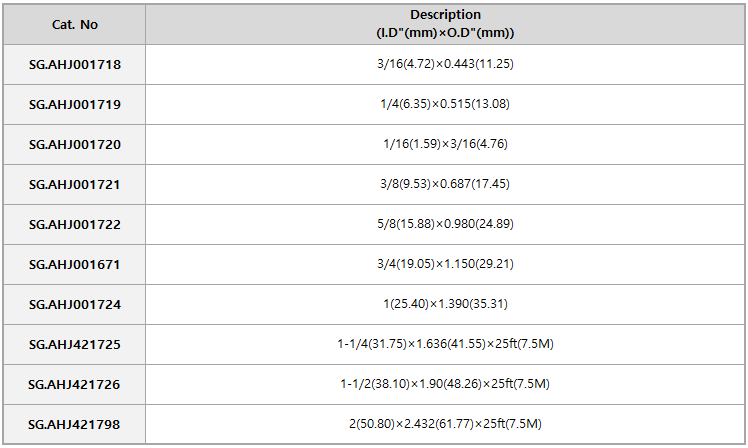Screen dimensions: 748x448
Task: Select catalog number SG.AHJ001724
Action: click(75, 305)
